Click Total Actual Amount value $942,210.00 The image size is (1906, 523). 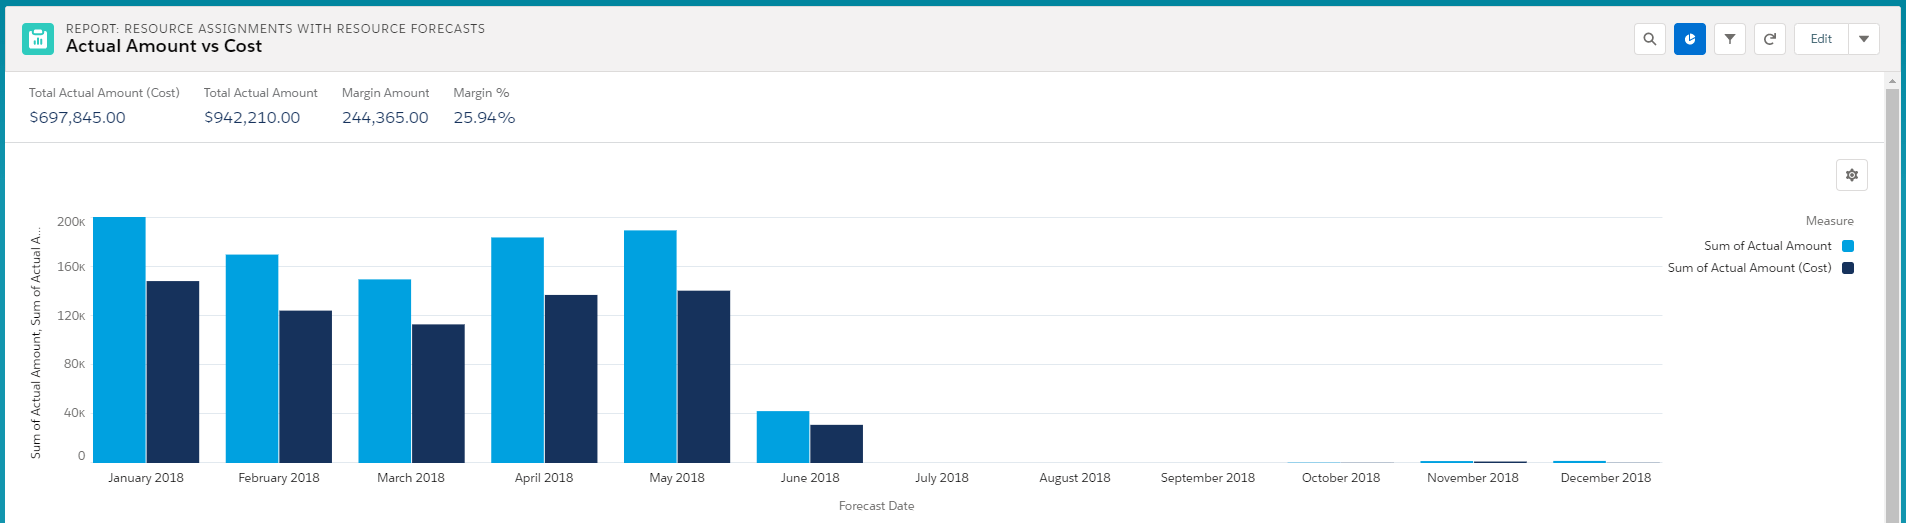click(x=252, y=118)
